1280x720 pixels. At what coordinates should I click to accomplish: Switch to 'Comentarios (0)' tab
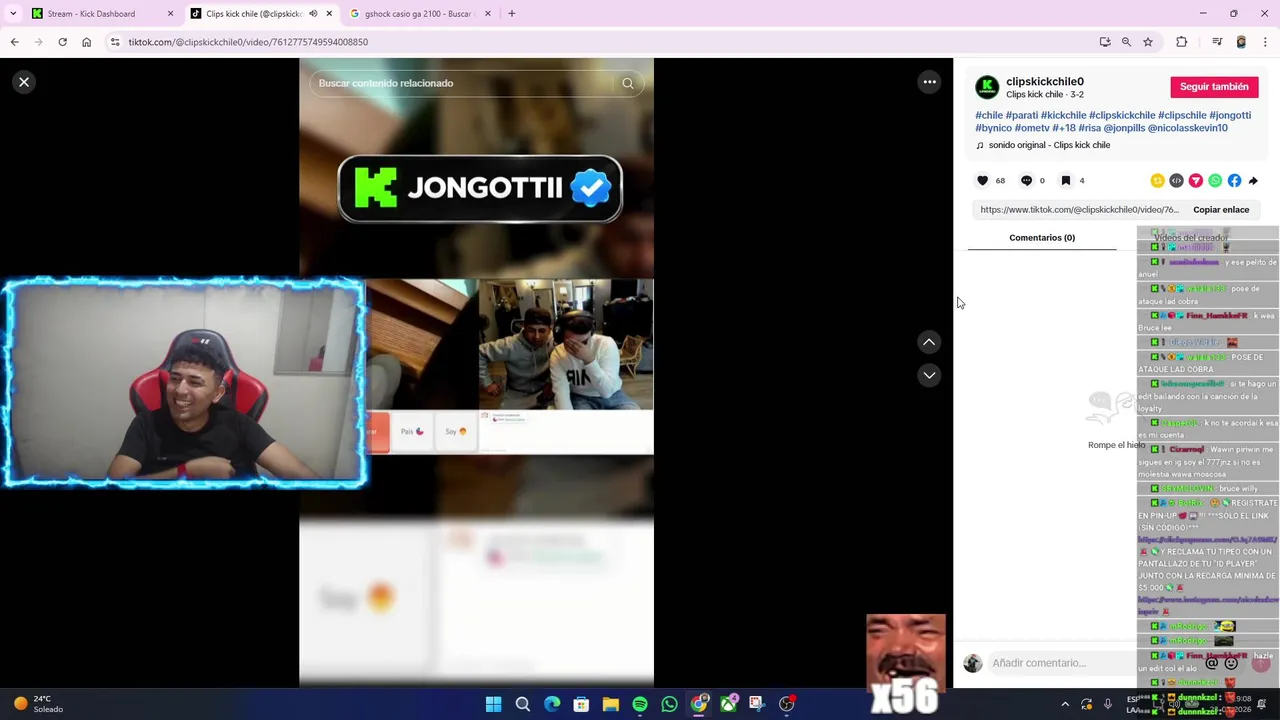tap(1042, 238)
